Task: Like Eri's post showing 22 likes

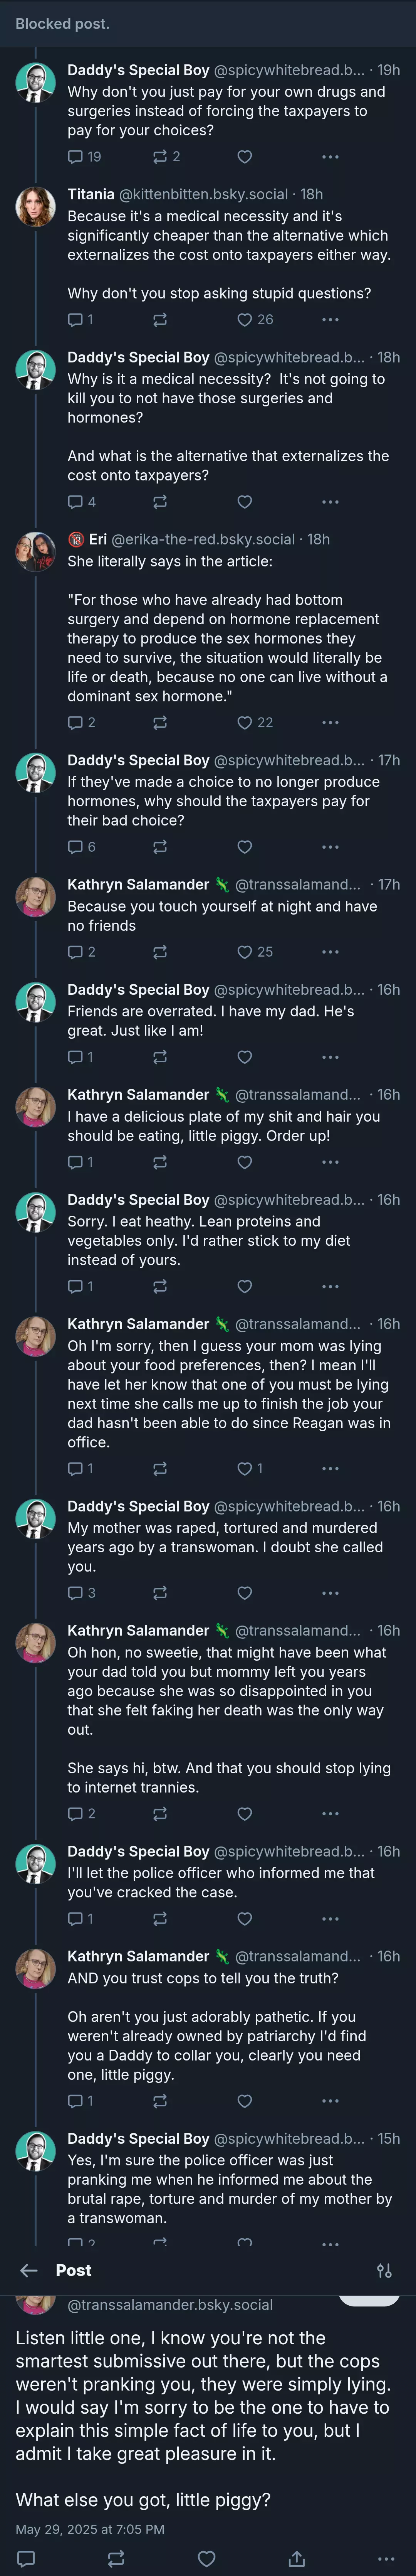Action: click(245, 722)
